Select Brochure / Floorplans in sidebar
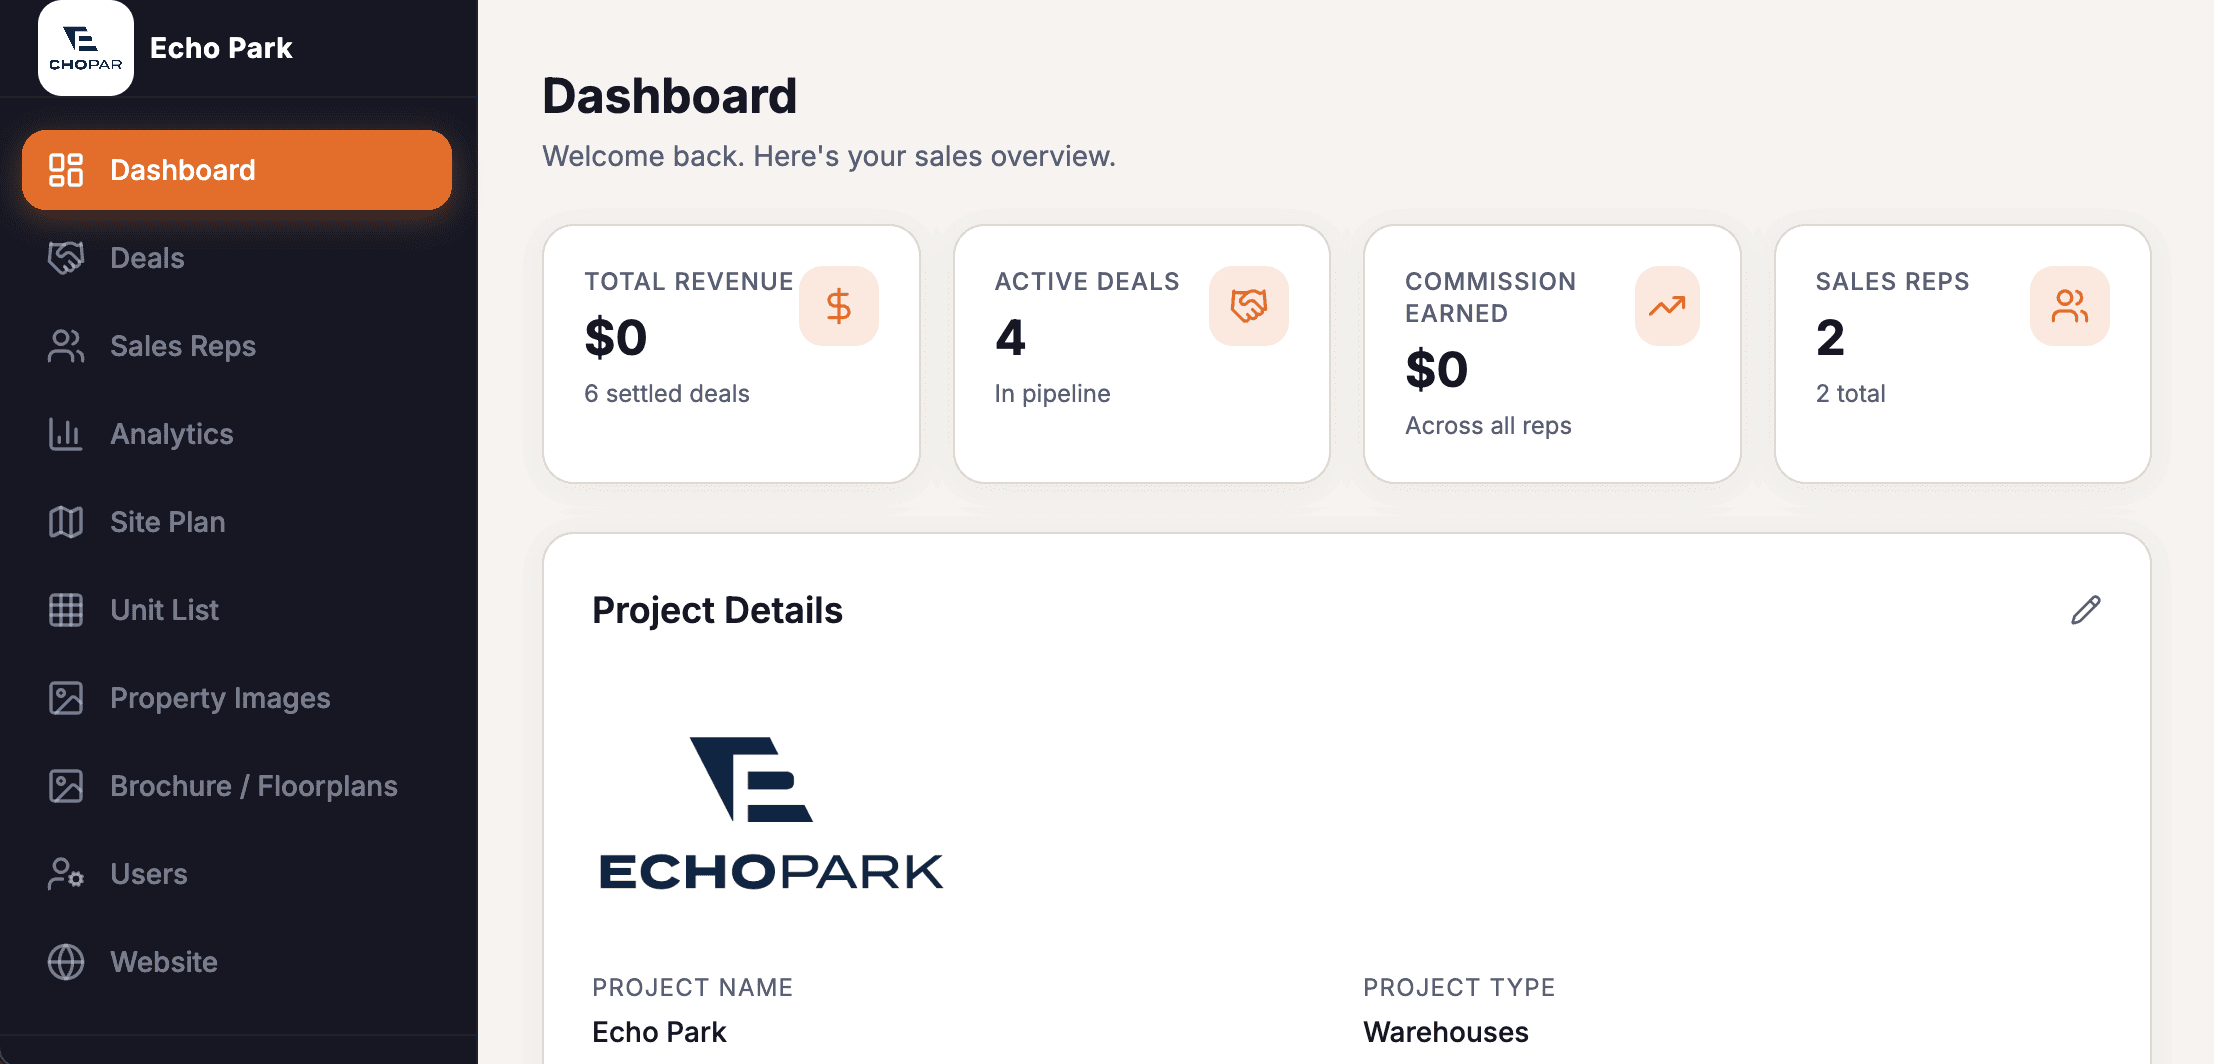 coord(253,786)
